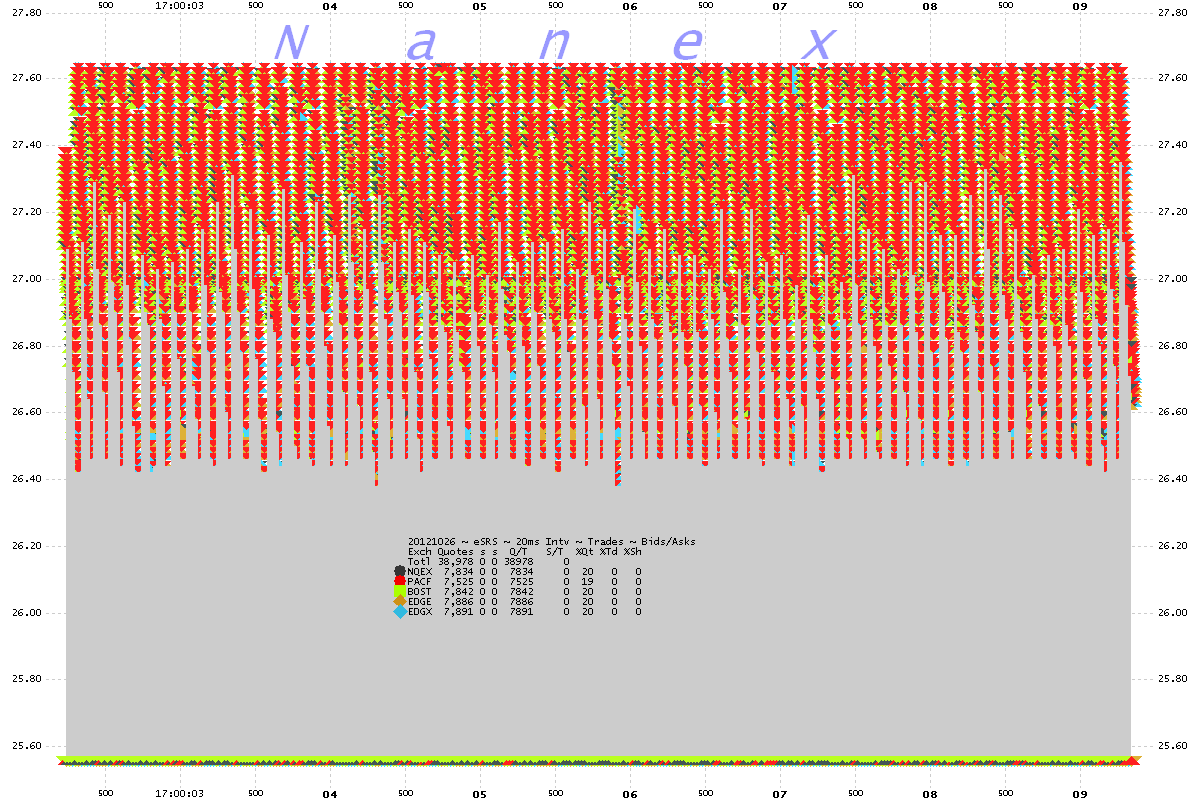The height and width of the screenshot is (800, 1200).
Task: Select the green BOST legend square
Action: [x=400, y=591]
